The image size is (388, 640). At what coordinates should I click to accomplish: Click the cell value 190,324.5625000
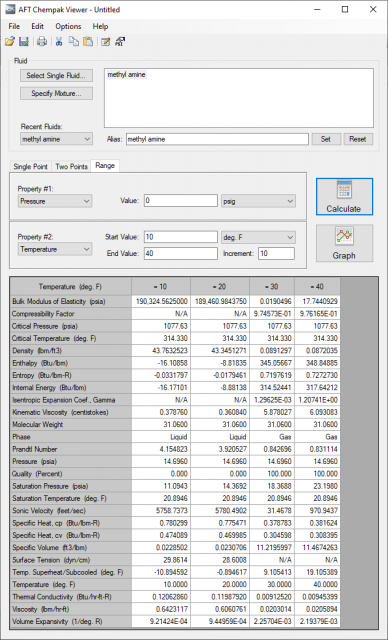pos(161,302)
